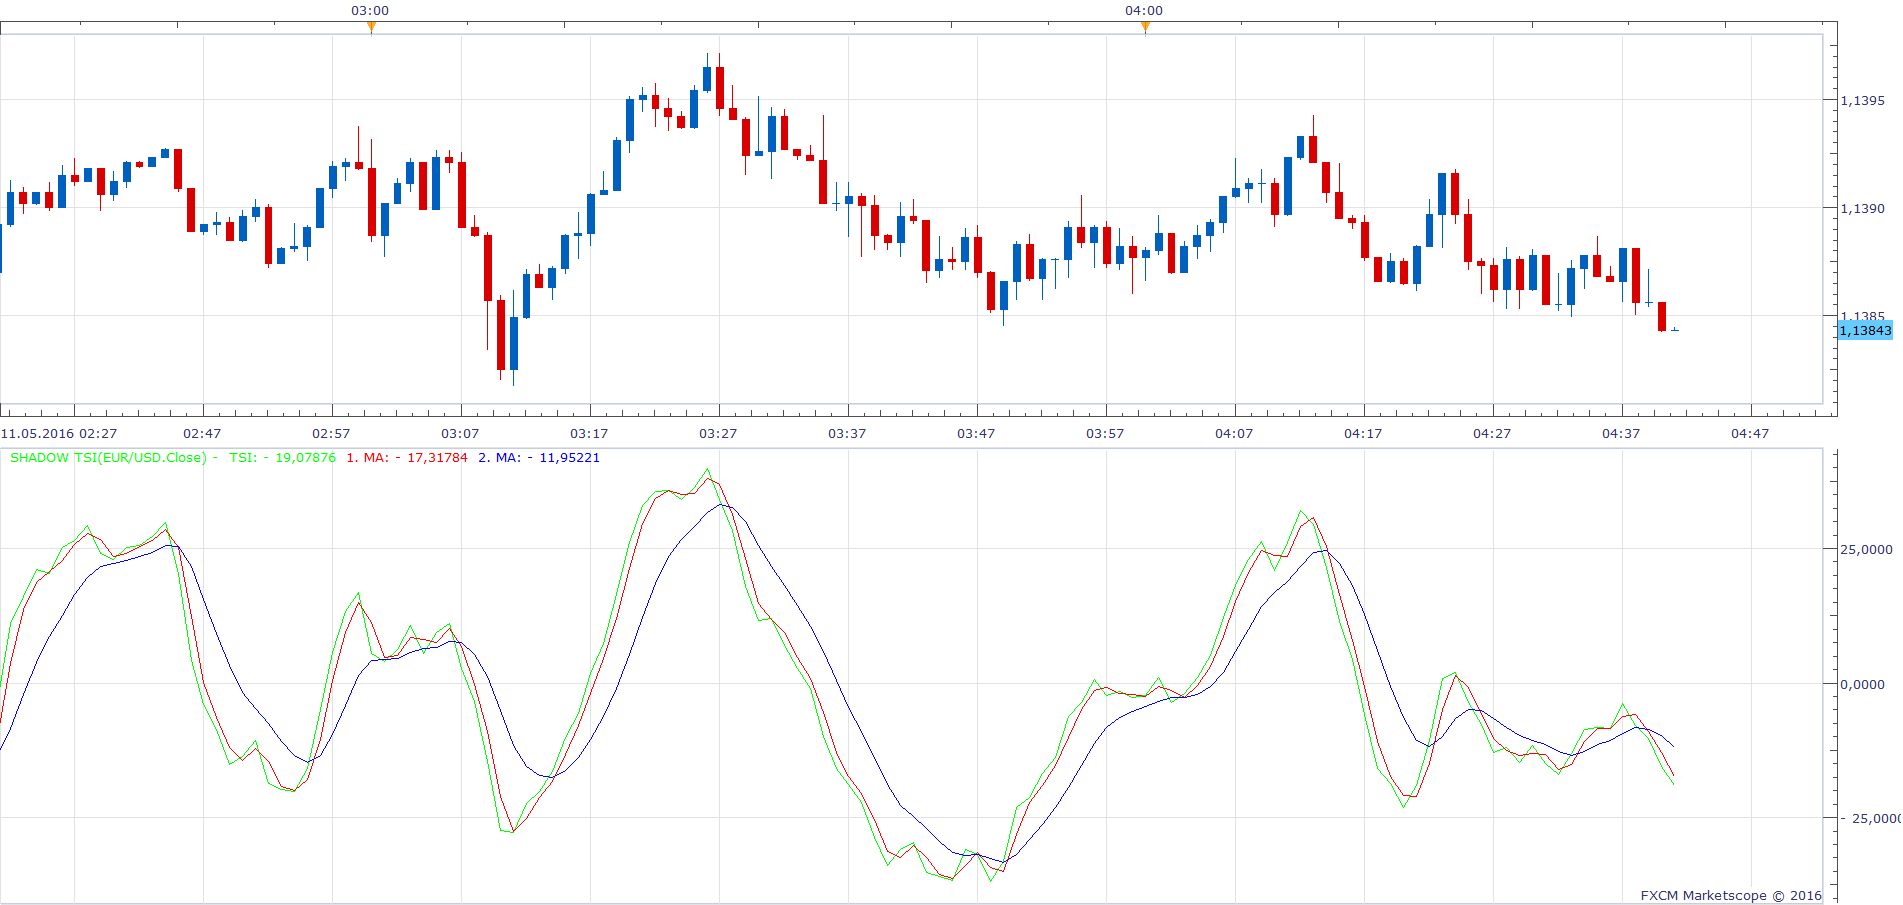1903x905 pixels.
Task: Select the 04:00 hour label at top
Action: (x=1144, y=11)
